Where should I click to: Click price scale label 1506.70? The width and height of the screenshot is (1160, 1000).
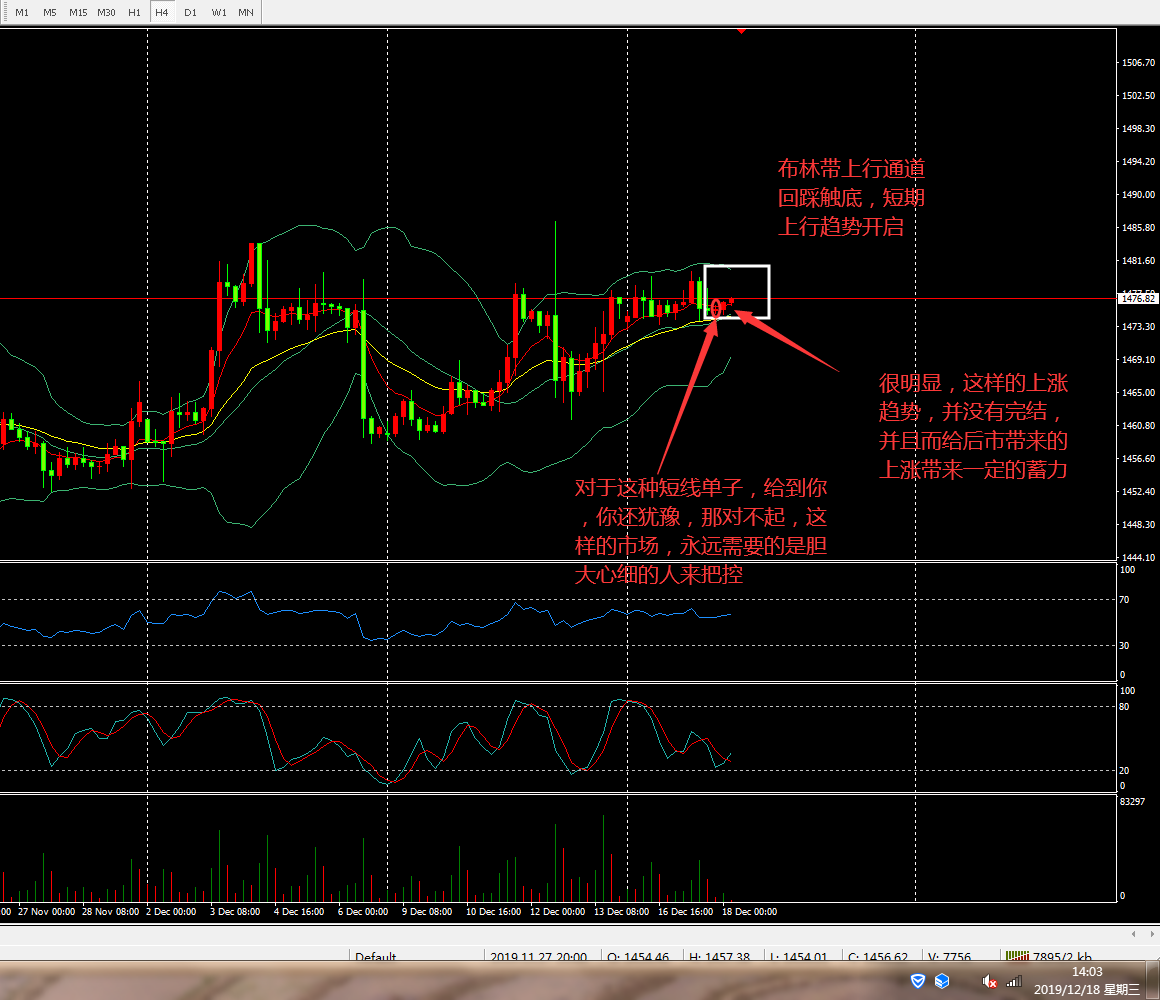[1139, 63]
